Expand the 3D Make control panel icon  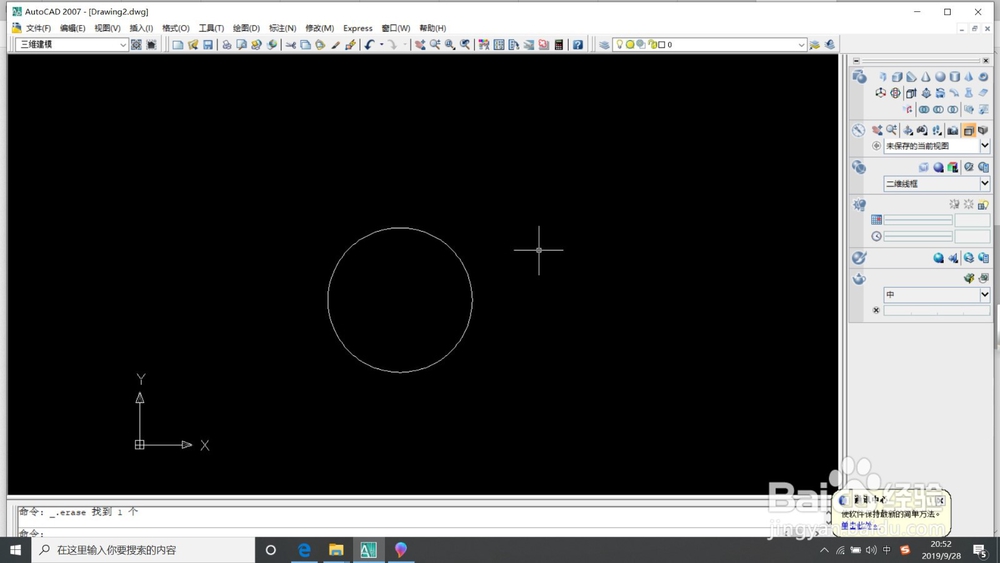pyautogui.click(x=859, y=77)
